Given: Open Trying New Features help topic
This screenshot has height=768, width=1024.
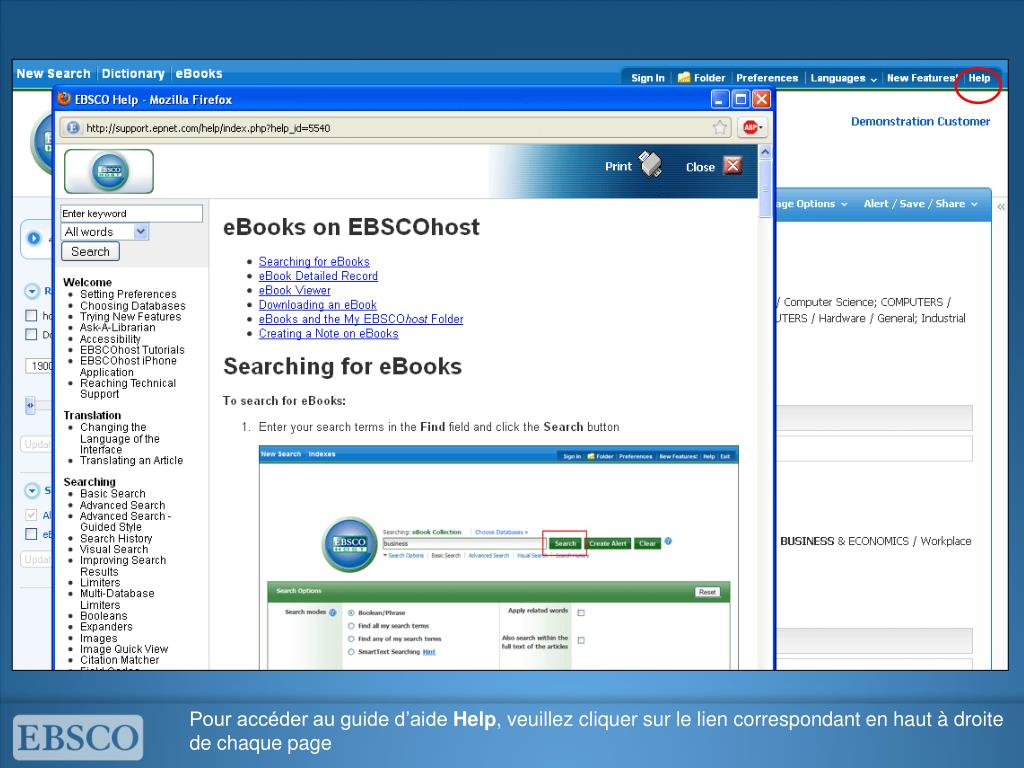Looking at the screenshot, I should coord(131,317).
